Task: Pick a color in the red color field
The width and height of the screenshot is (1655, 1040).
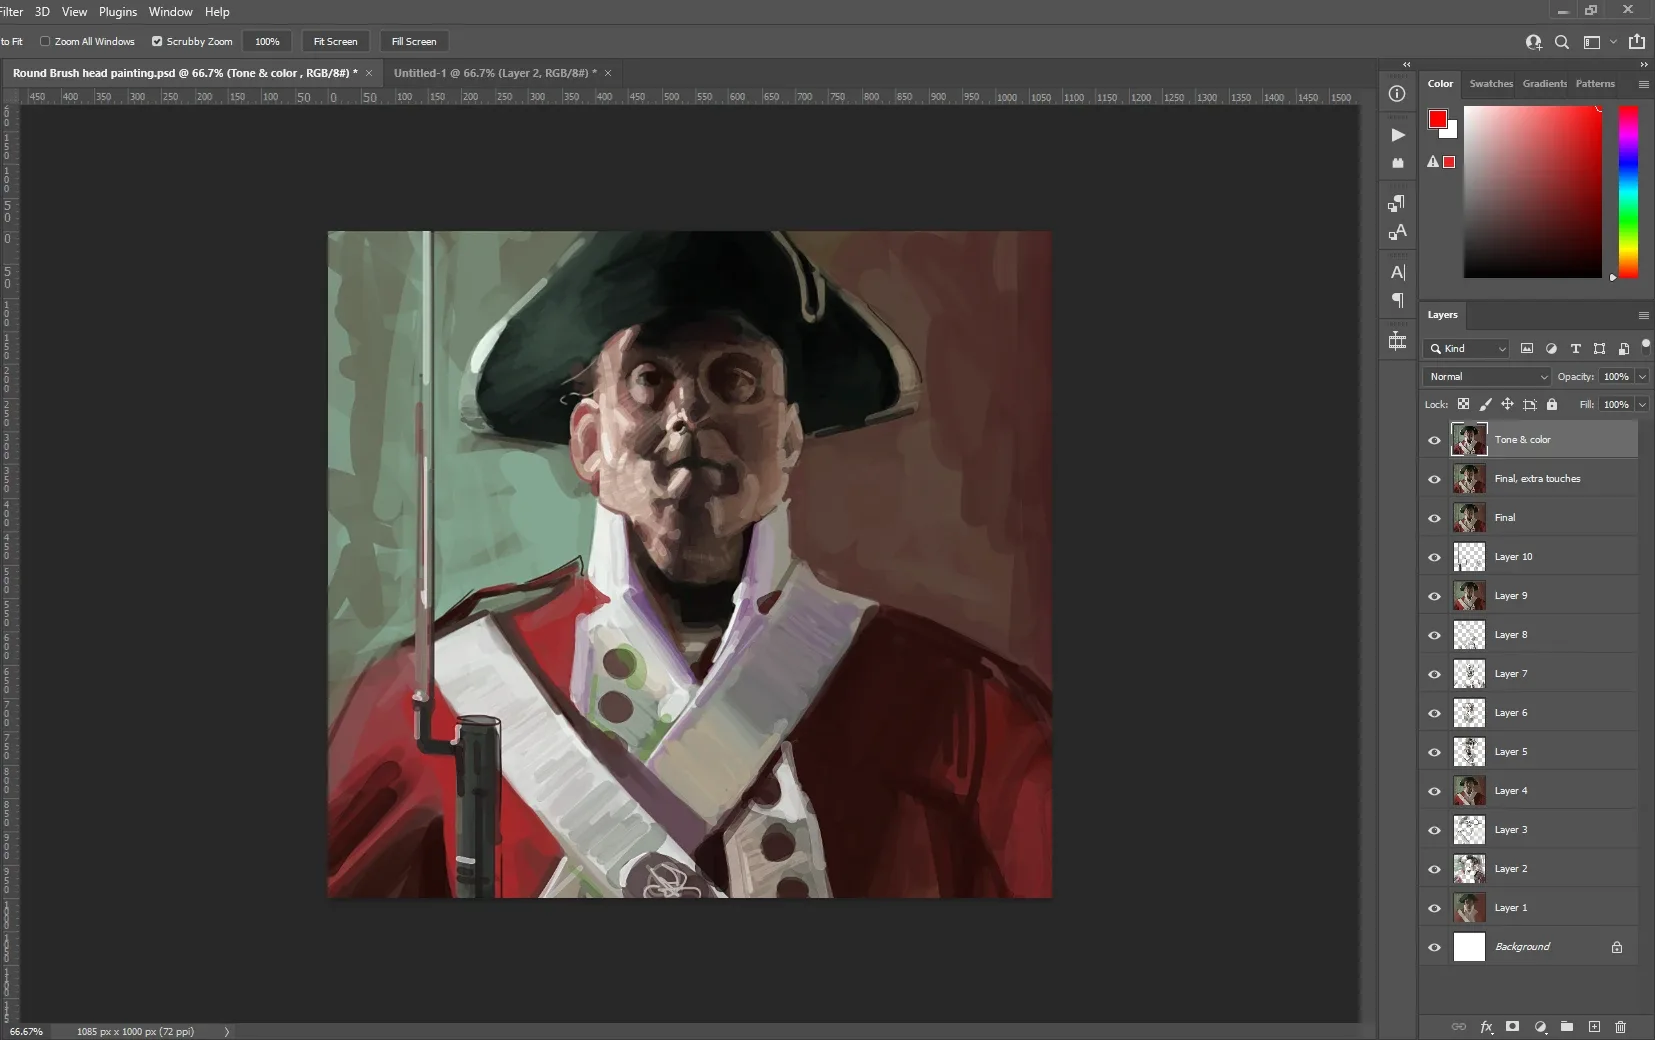Action: point(1533,192)
